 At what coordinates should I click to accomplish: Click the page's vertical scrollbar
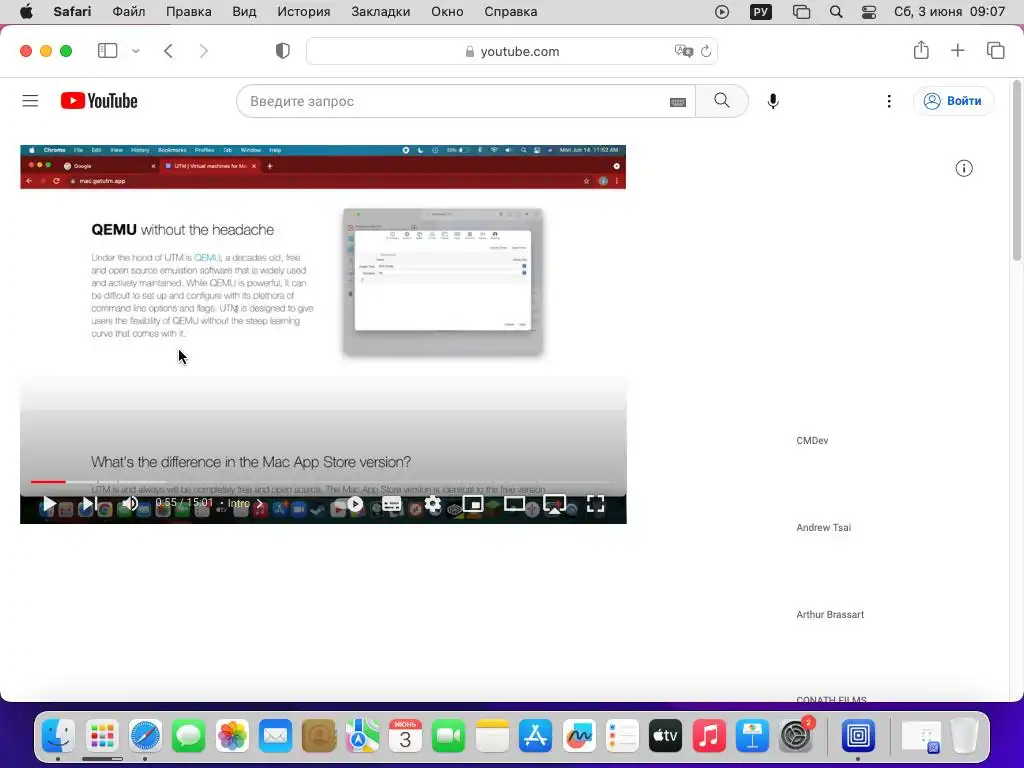1017,171
